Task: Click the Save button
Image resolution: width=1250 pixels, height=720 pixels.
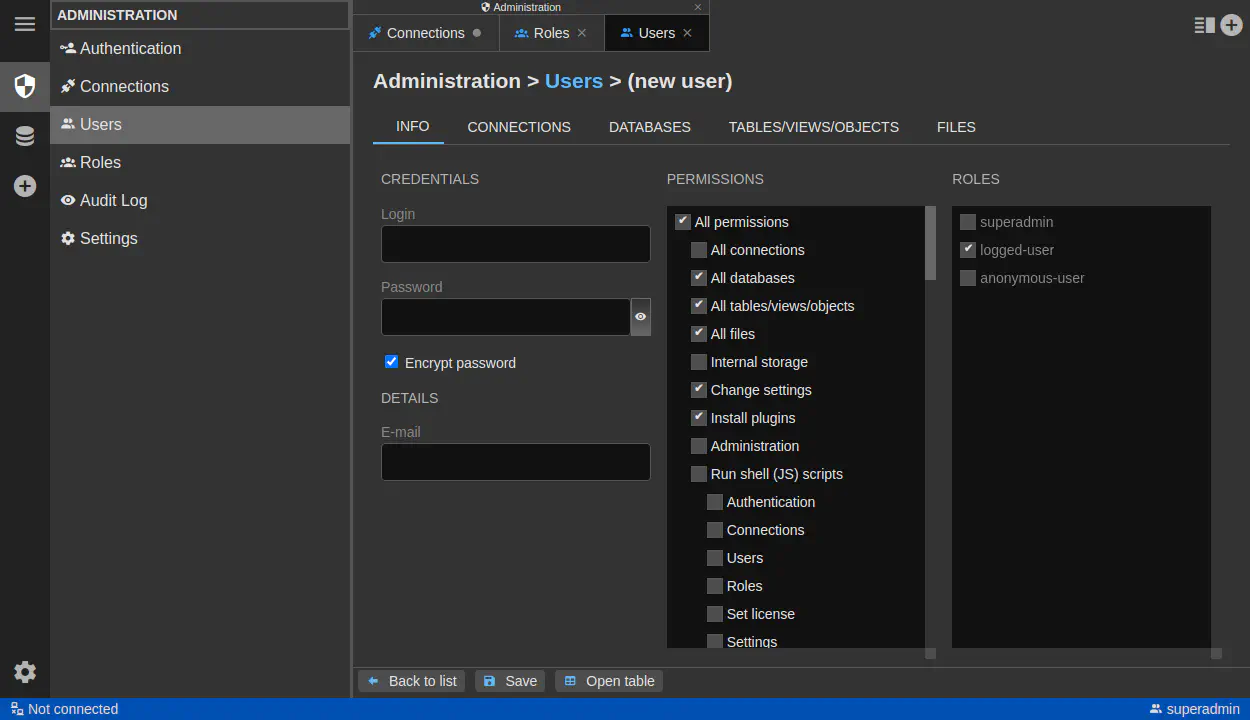Action: click(510, 681)
